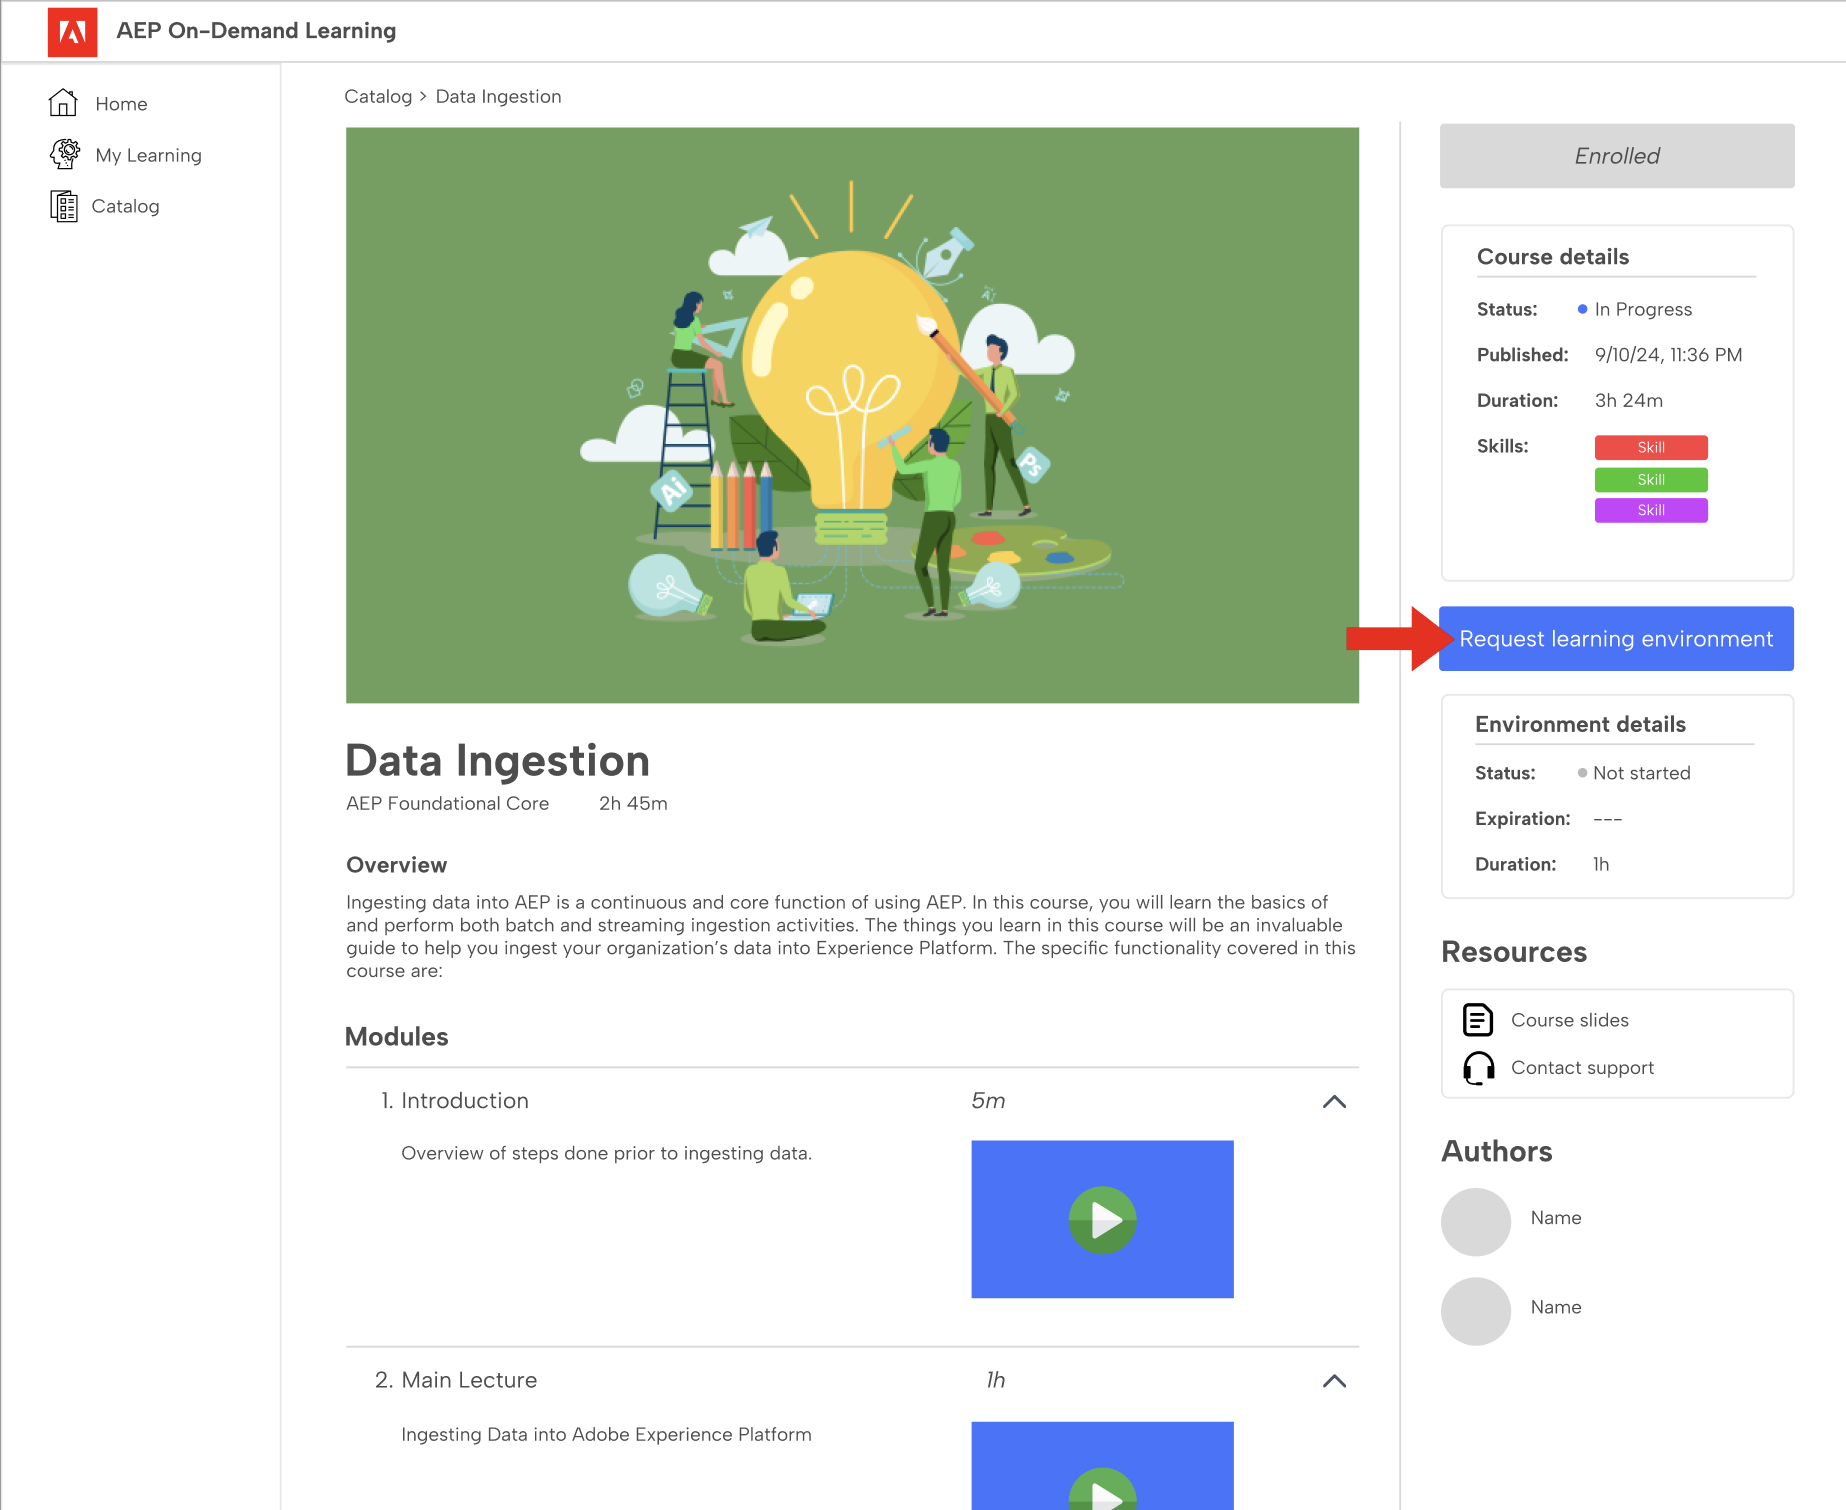The image size is (1846, 1510).
Task: Click the AEP Foundational Core label
Action: 447,803
